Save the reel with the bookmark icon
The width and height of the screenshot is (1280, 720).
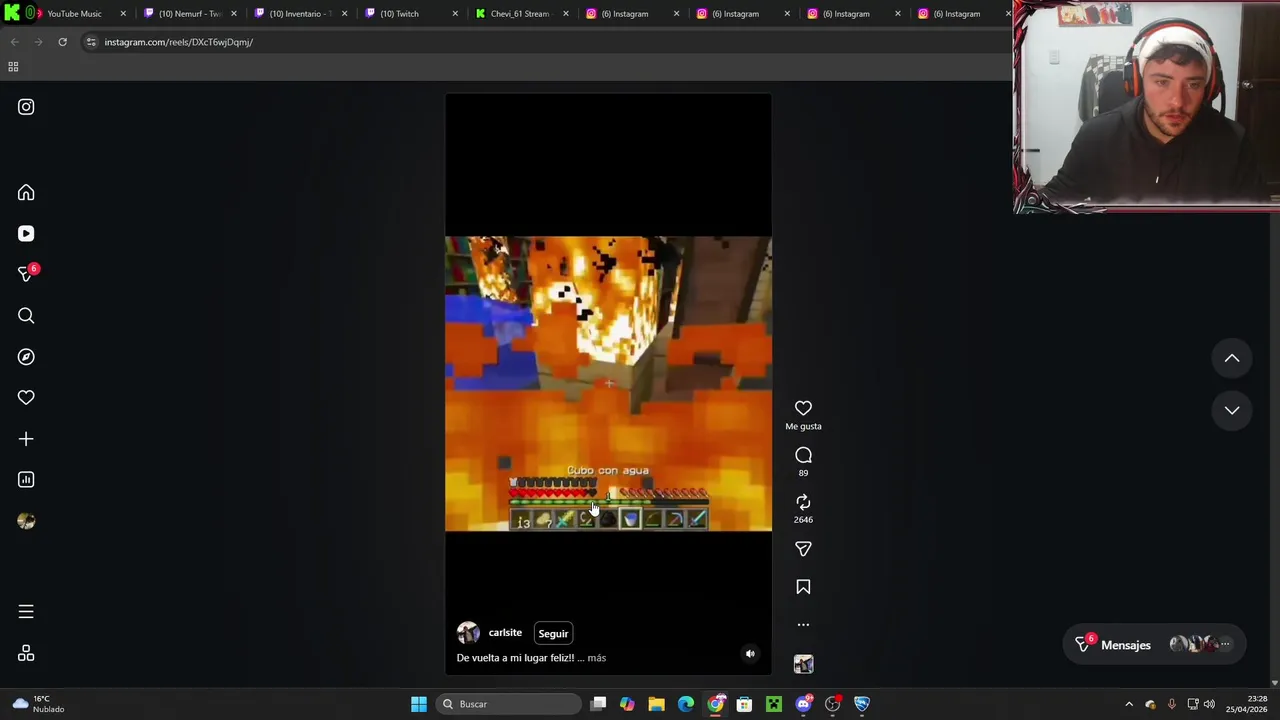803,587
